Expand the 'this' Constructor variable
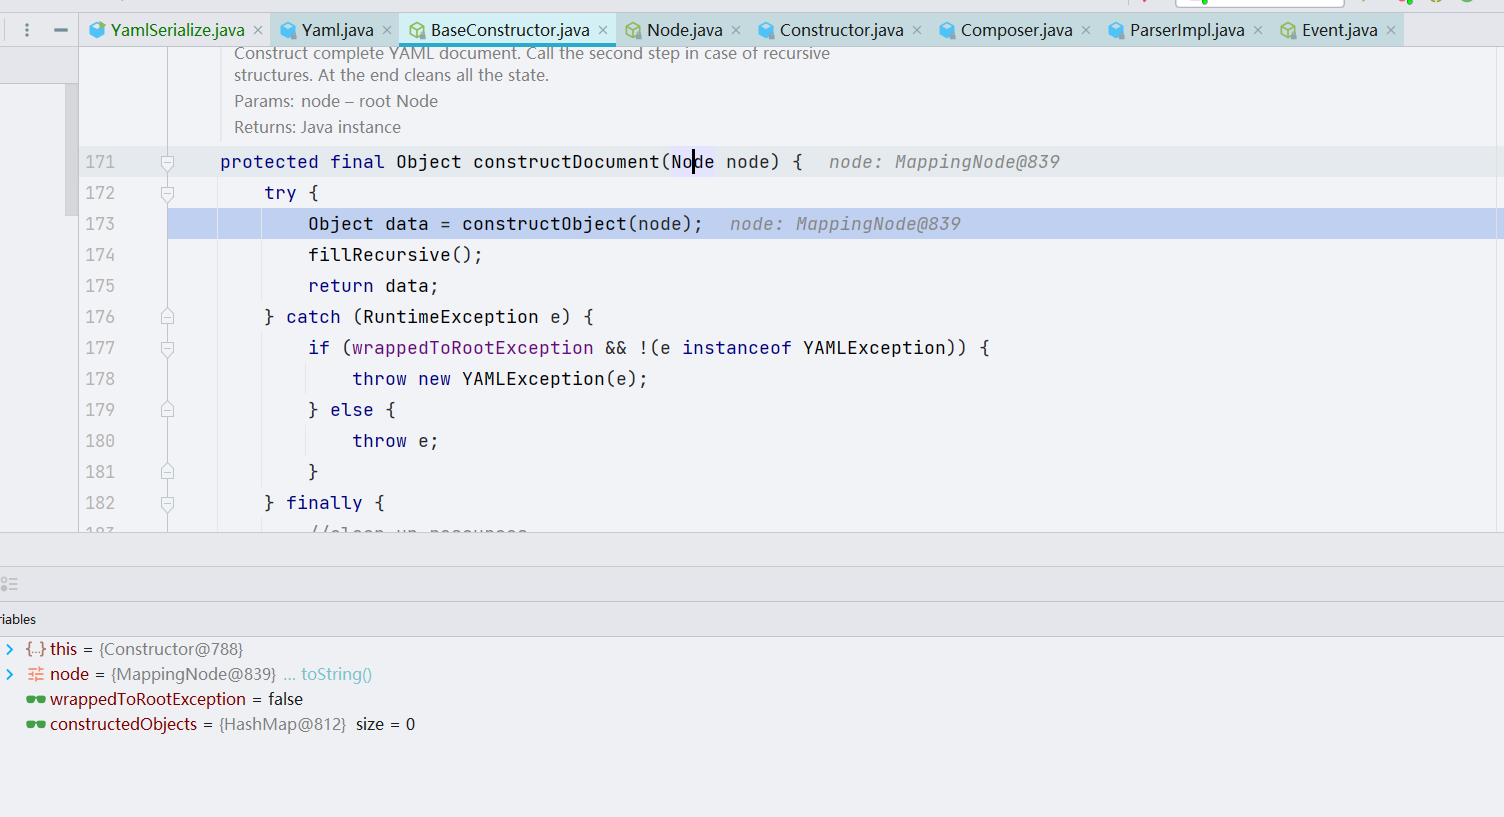Viewport: 1504px width, 817px height. click(x=10, y=650)
